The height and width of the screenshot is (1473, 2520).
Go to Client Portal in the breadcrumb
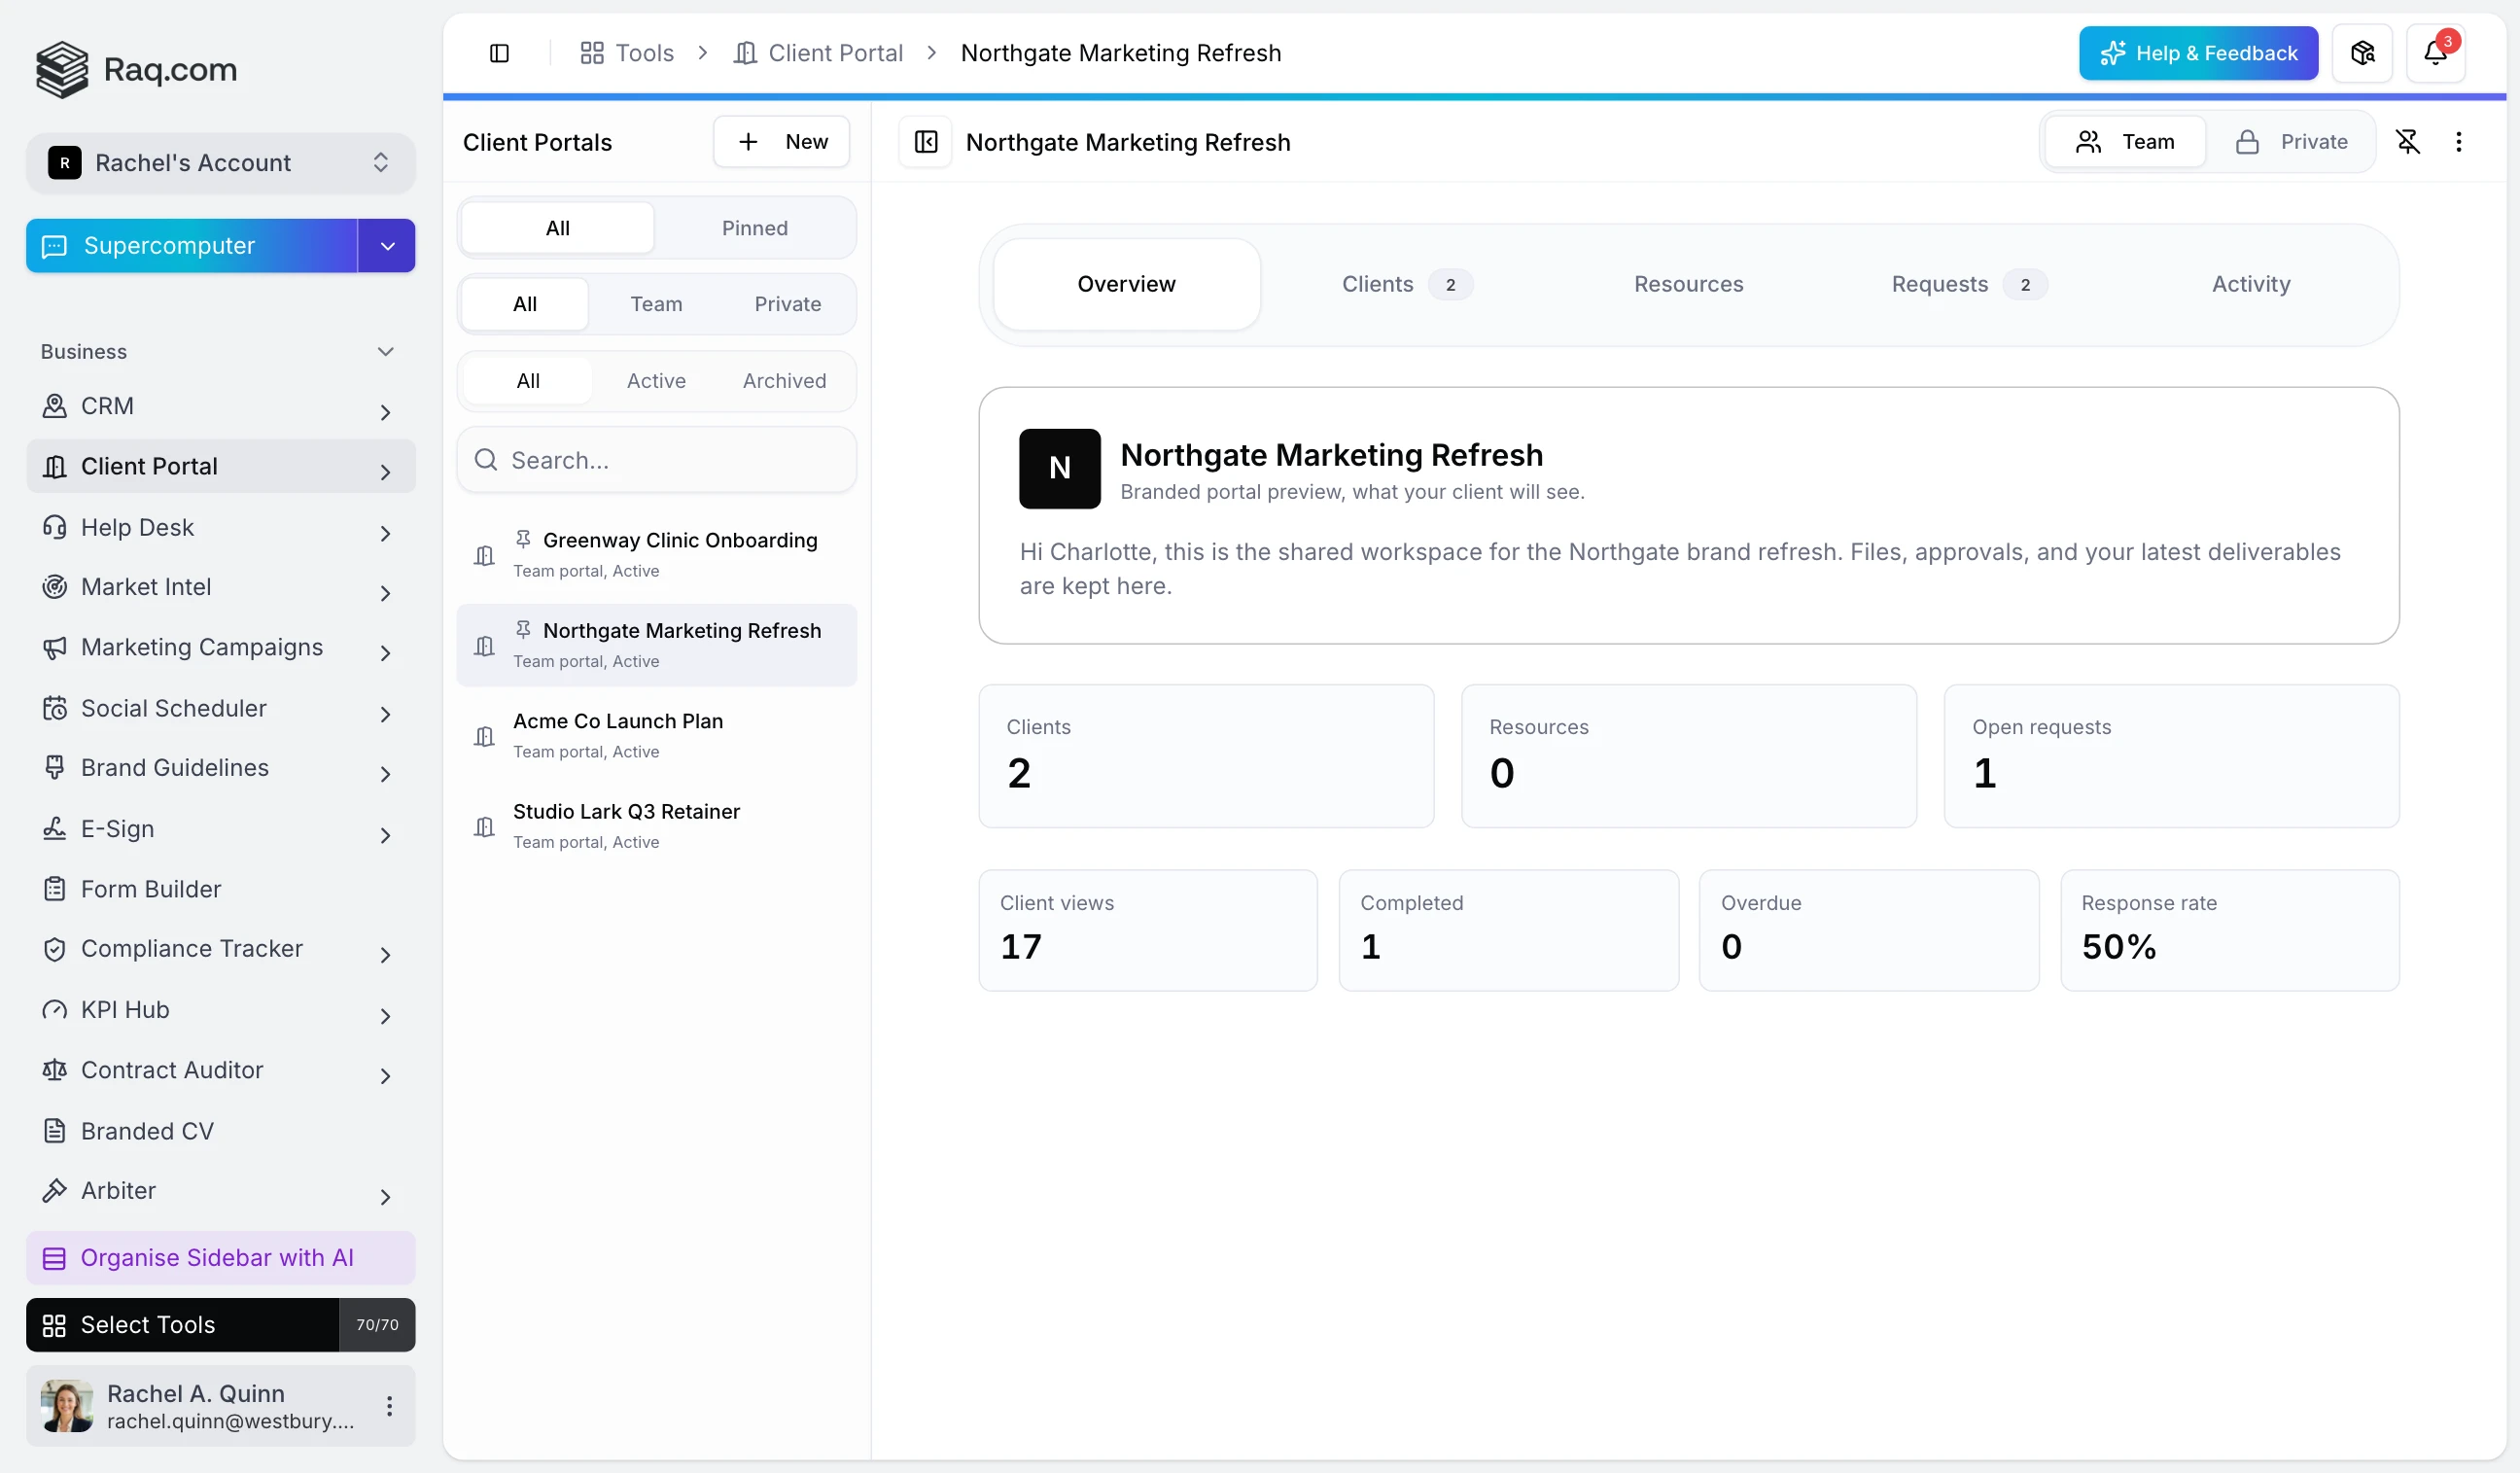pos(818,53)
